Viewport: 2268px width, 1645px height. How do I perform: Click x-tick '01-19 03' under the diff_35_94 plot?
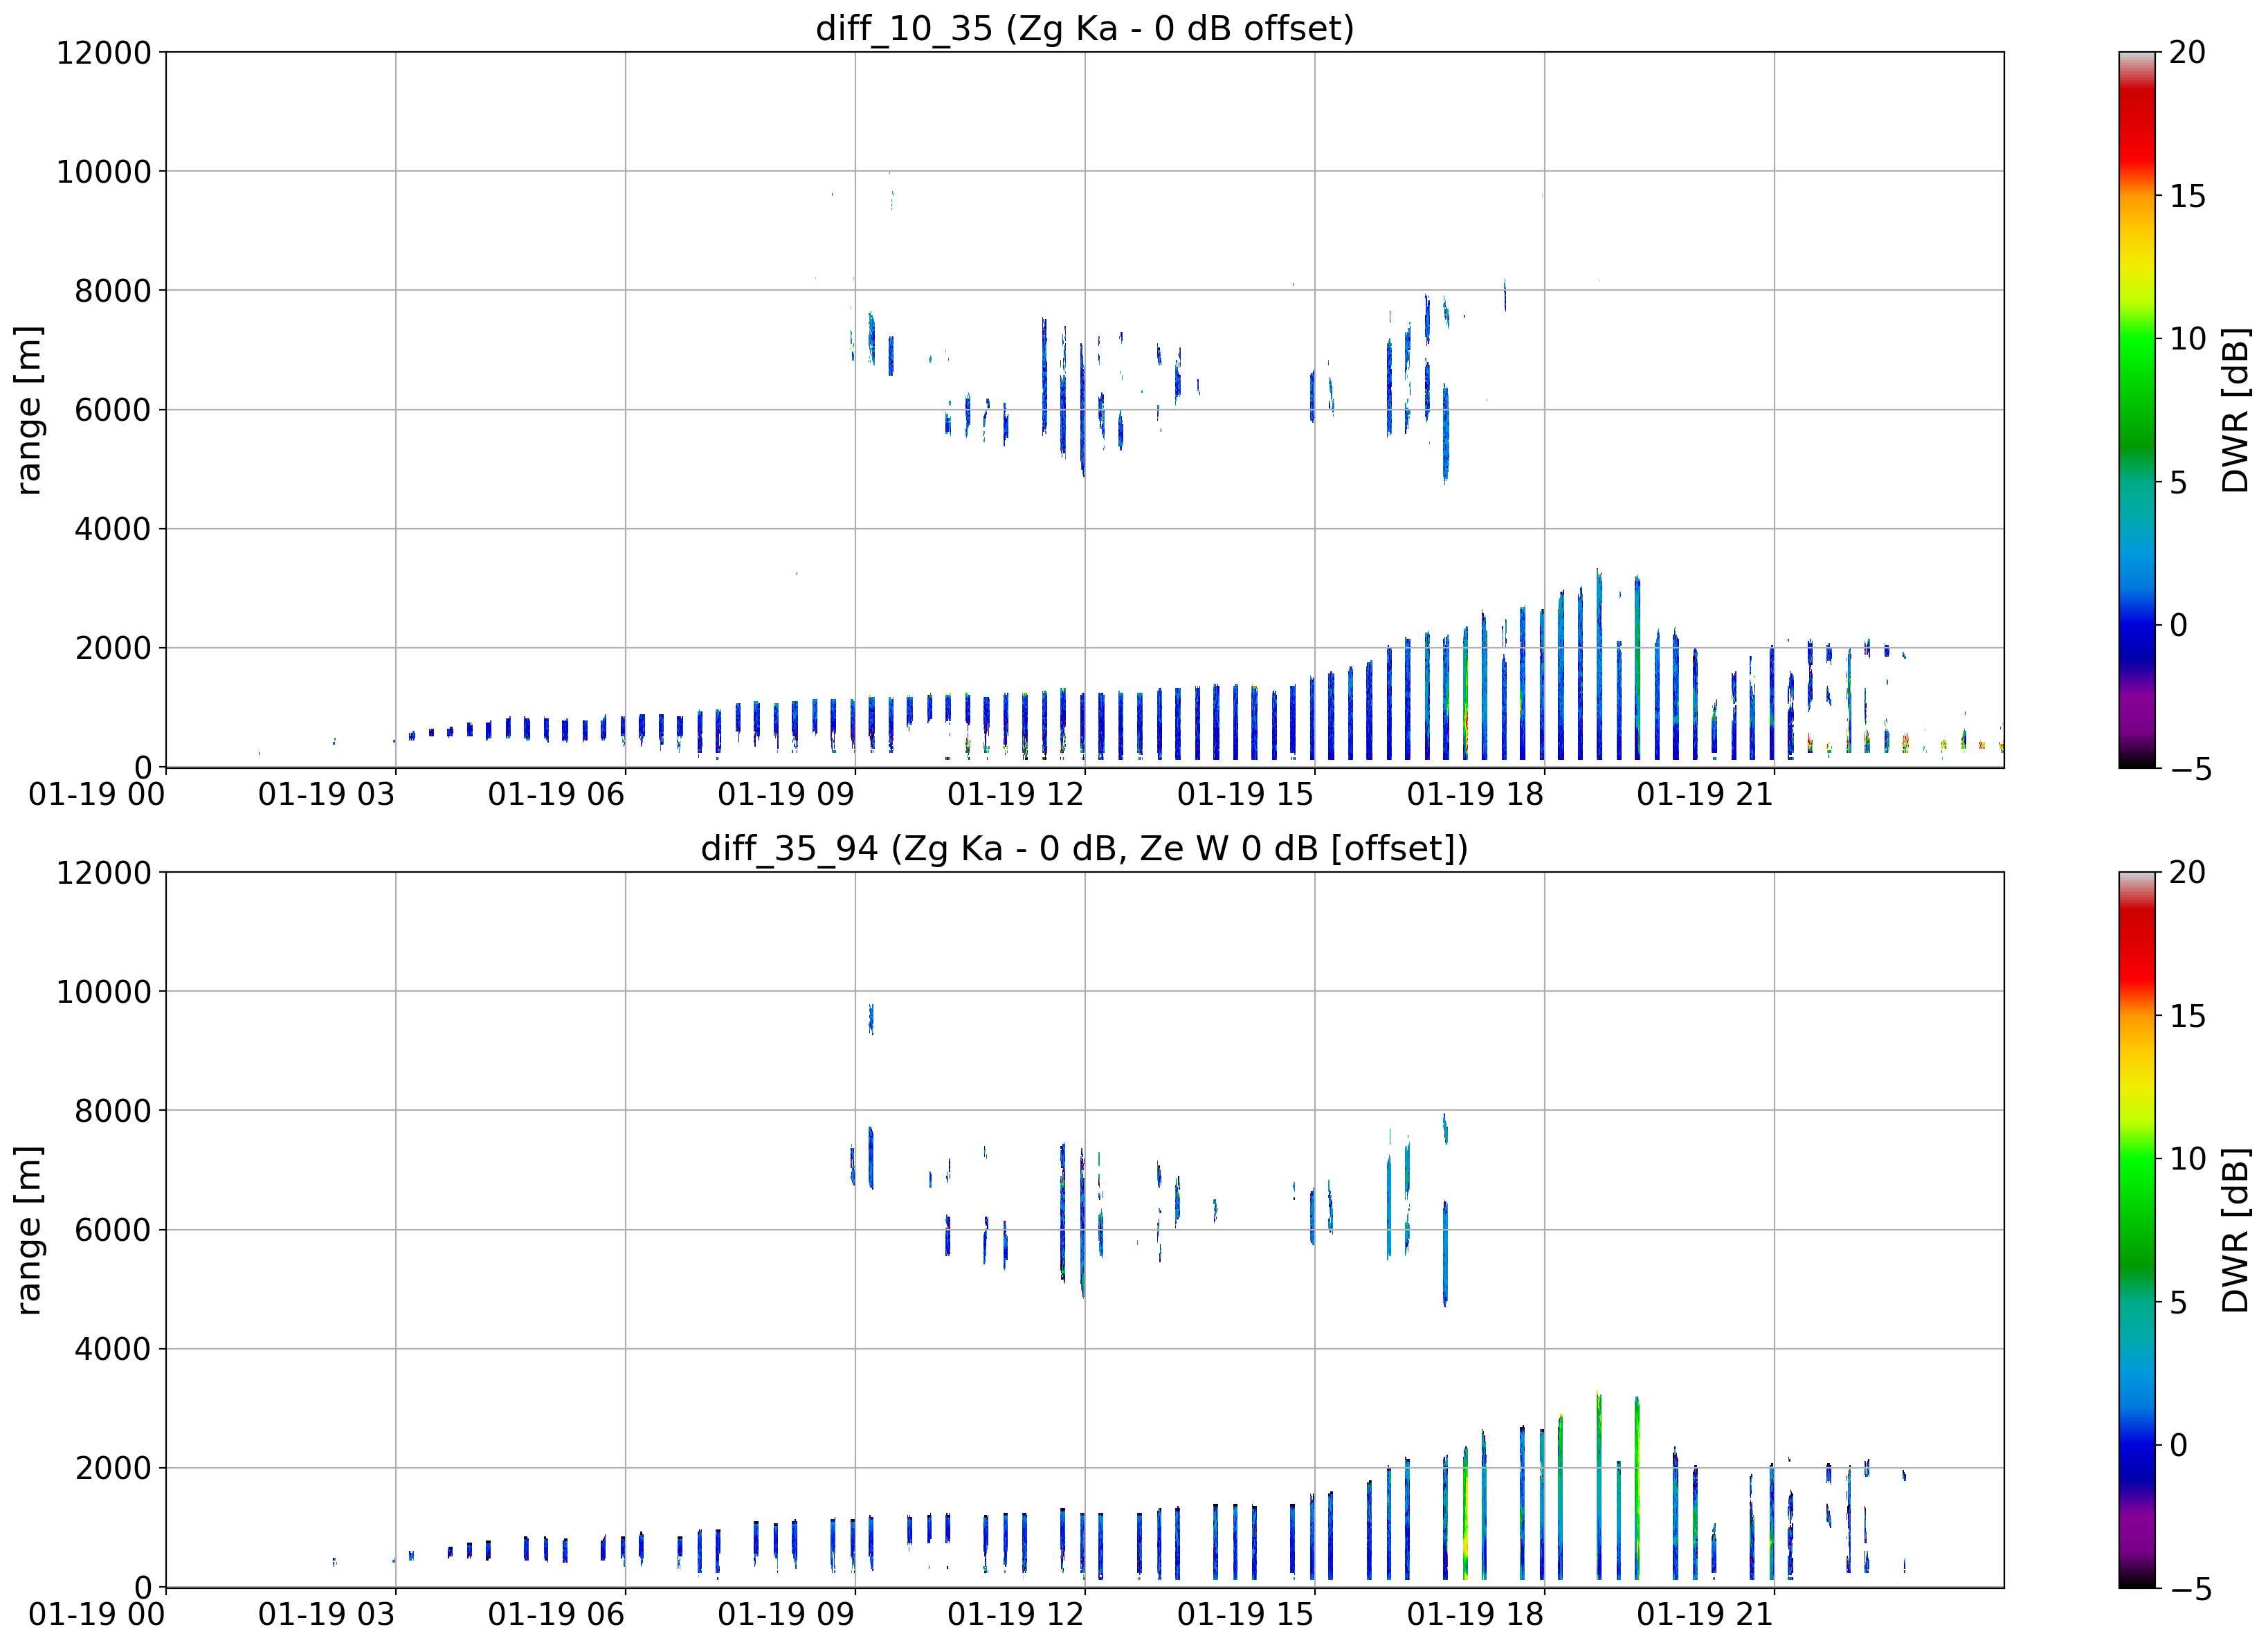coord(327,1615)
